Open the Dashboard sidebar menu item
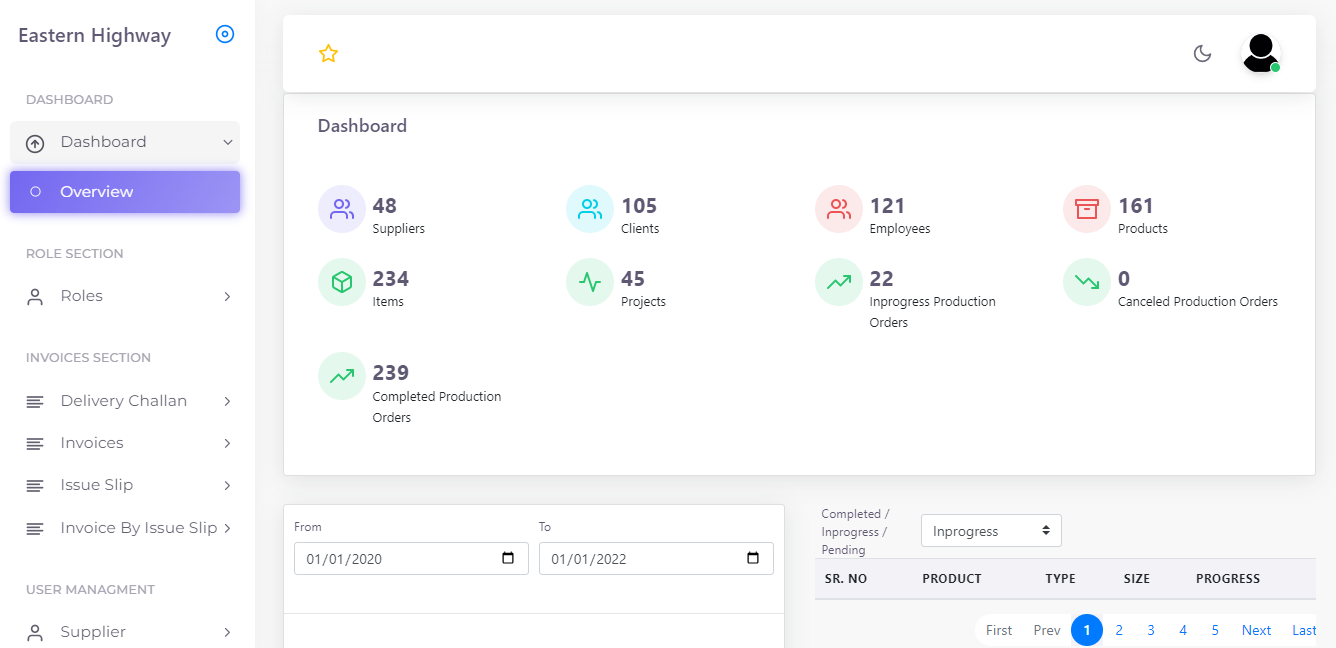Screen dimensions: 1336x648 coord(125,142)
